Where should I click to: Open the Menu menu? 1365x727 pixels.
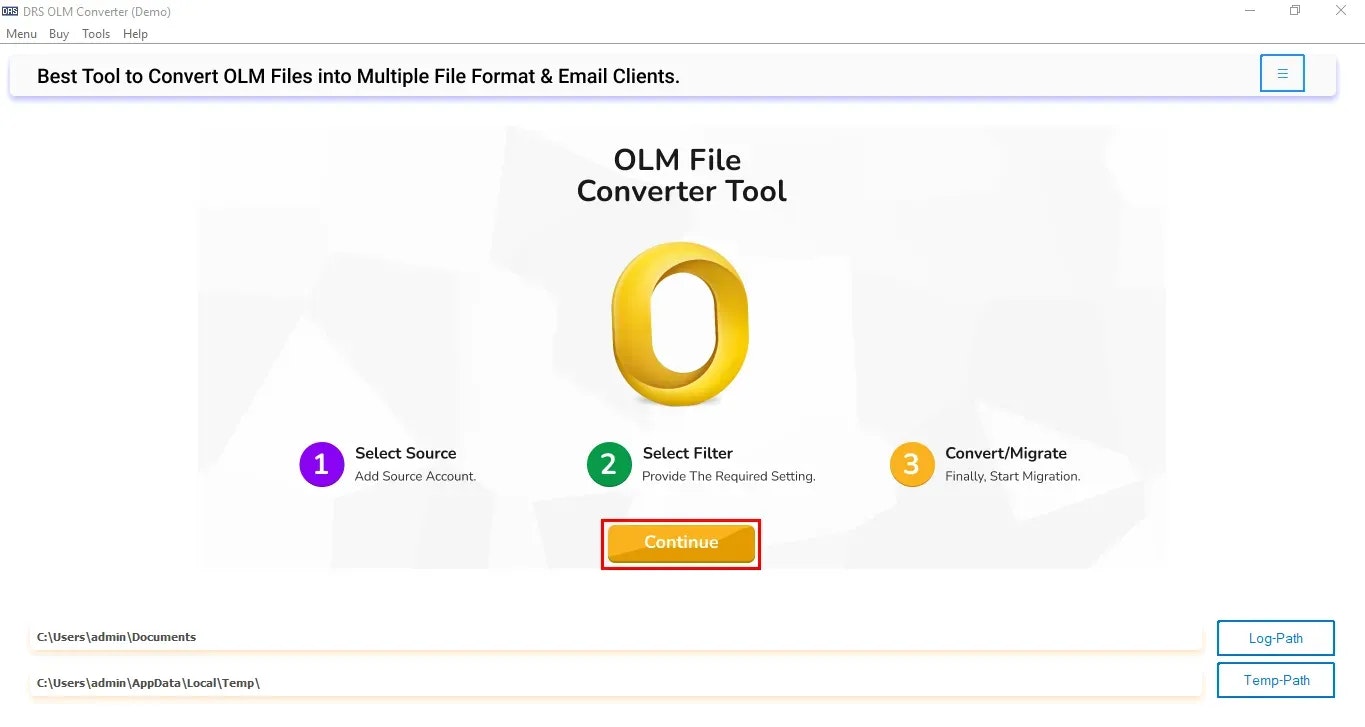[21, 34]
